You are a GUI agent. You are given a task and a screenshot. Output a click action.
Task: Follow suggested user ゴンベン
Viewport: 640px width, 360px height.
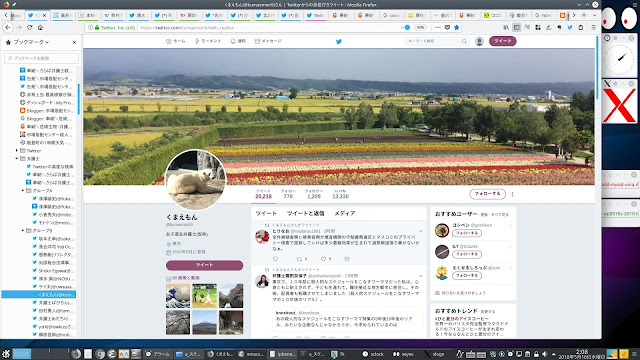tap(467, 233)
